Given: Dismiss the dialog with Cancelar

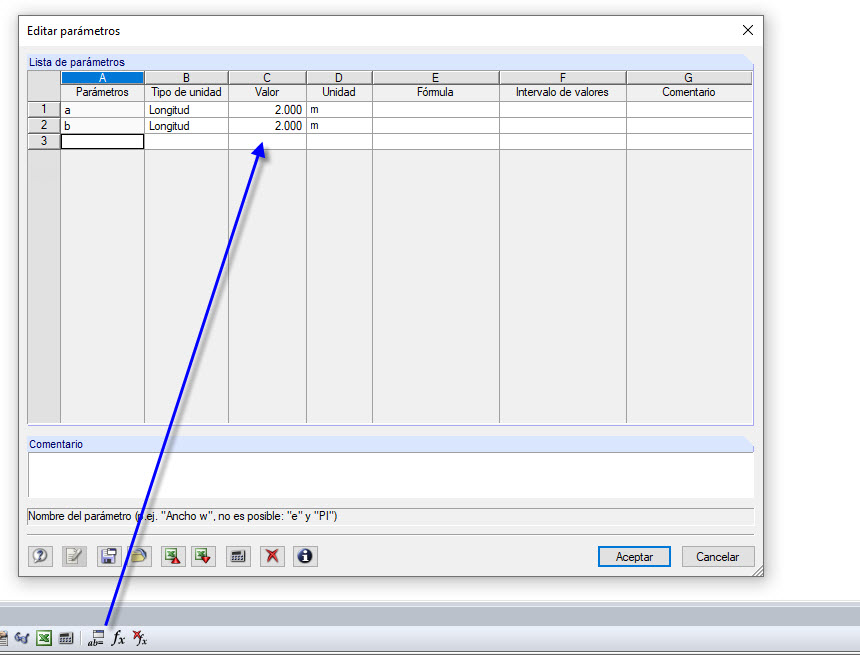Looking at the screenshot, I should point(718,556).
